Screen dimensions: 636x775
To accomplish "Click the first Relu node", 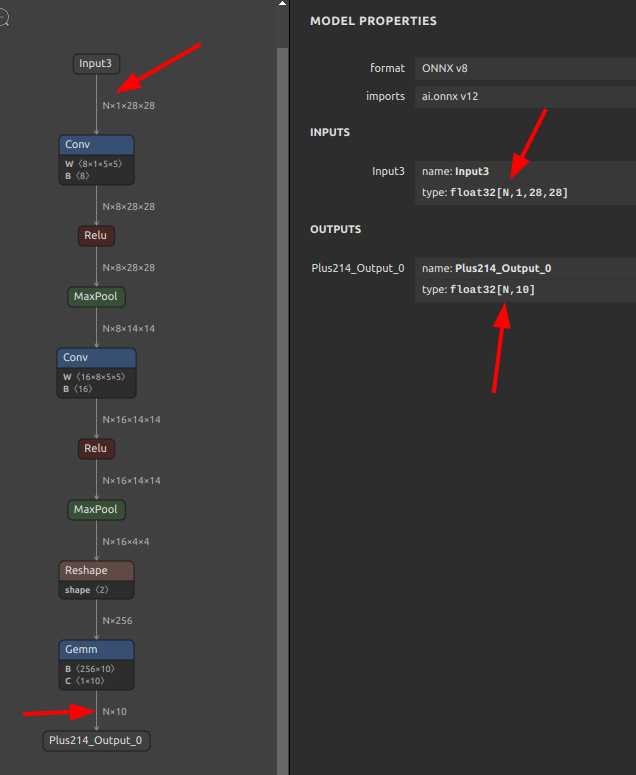I will pos(96,236).
